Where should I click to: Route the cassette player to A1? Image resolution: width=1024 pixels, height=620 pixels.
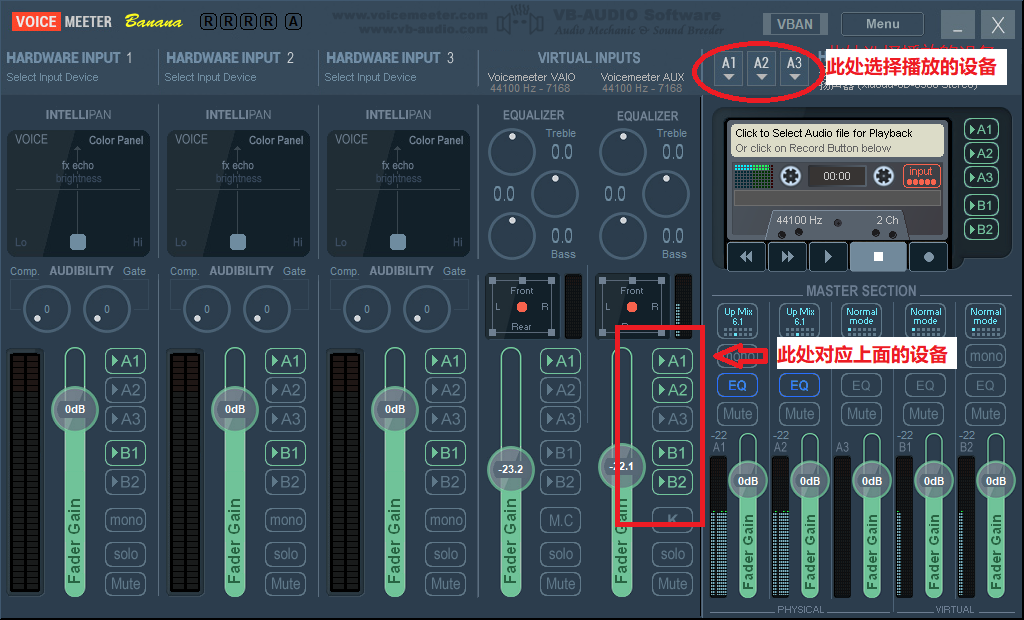click(981, 129)
